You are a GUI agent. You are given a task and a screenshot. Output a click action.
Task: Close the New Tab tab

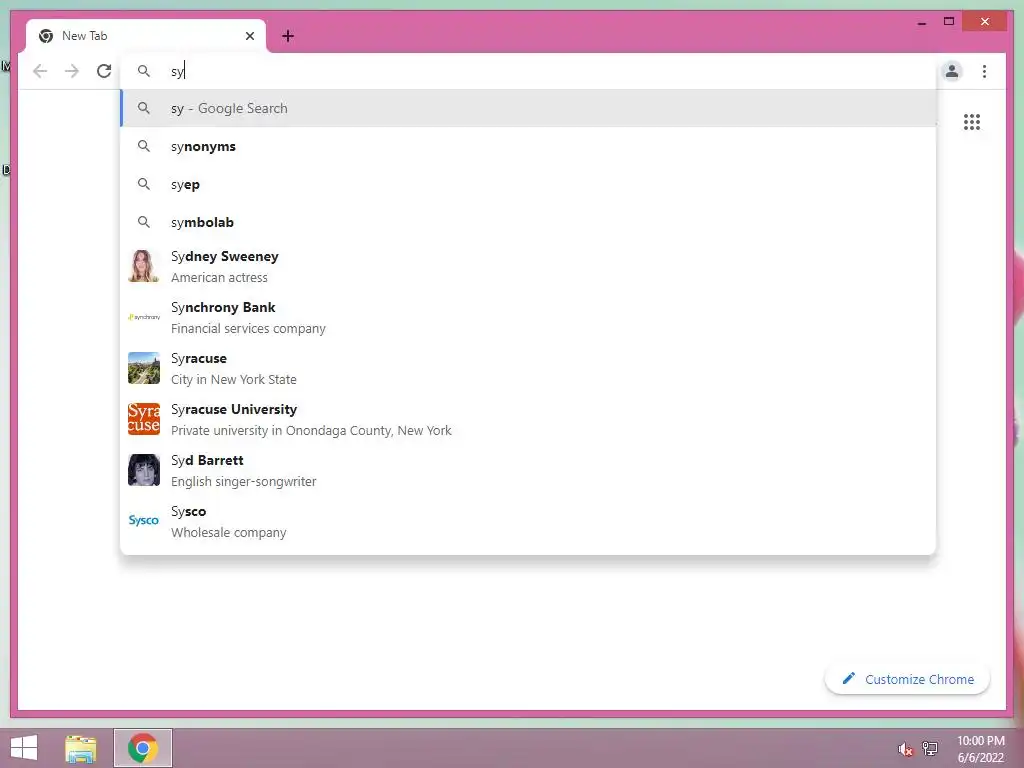[x=249, y=36]
